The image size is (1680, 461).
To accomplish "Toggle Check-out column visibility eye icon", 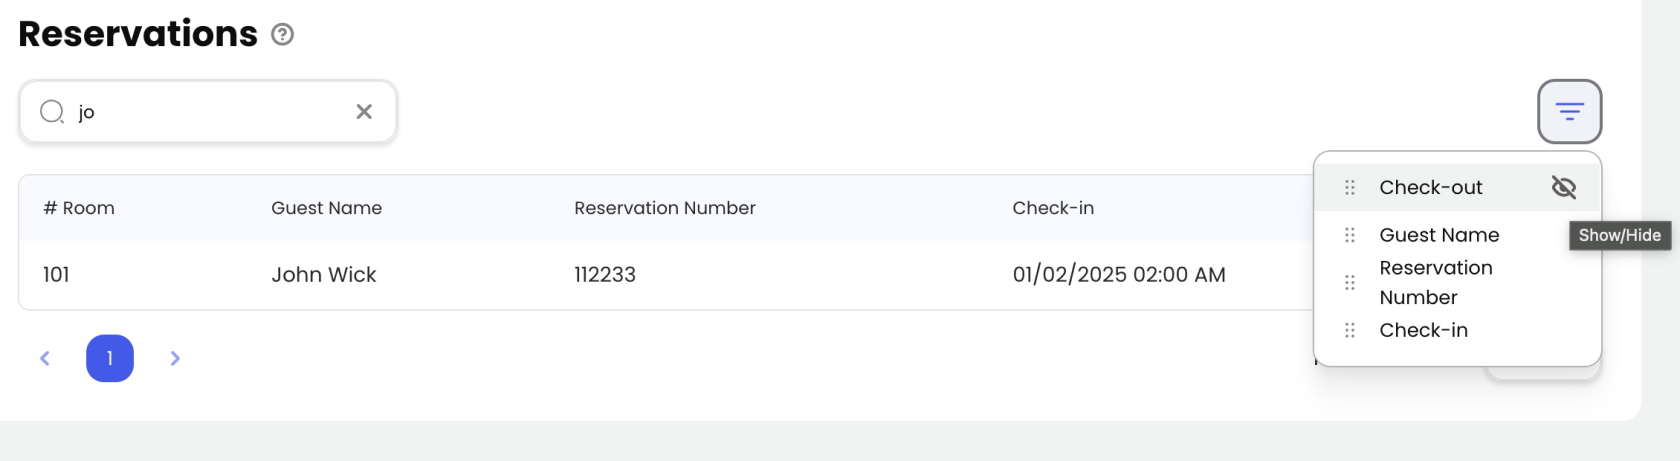I will [x=1563, y=187].
